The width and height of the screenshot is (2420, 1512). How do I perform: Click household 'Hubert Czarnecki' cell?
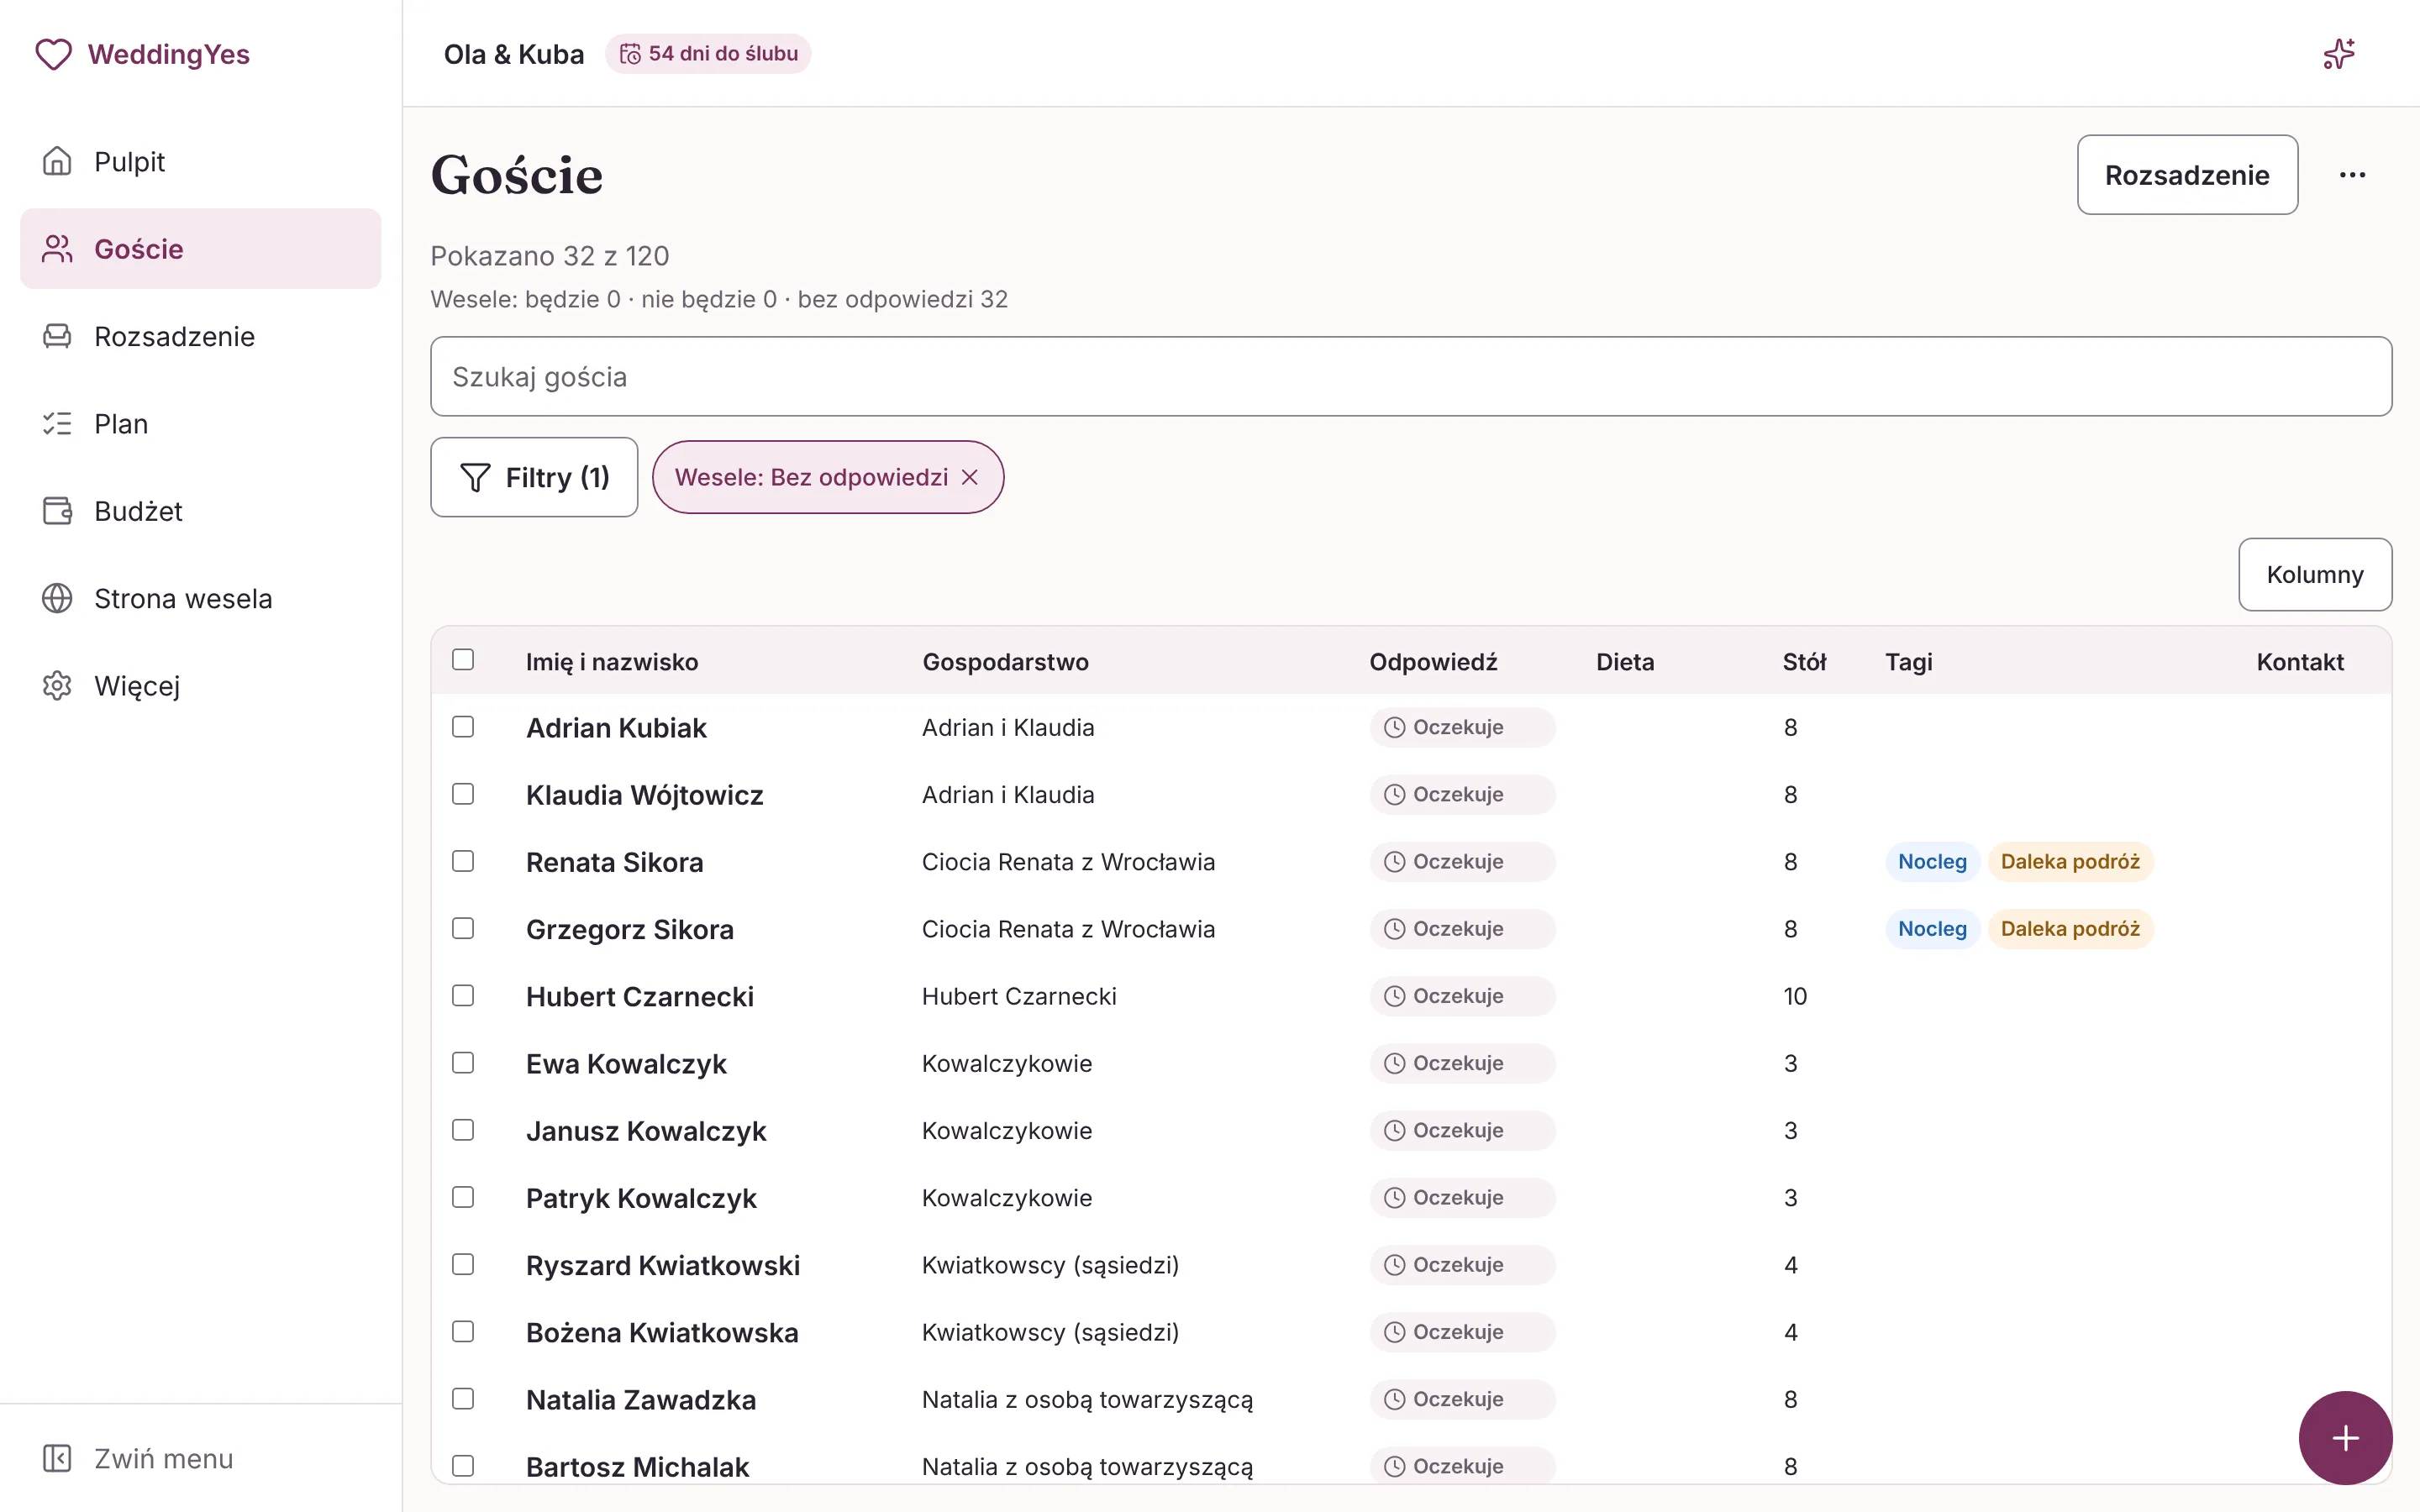[x=1019, y=996]
